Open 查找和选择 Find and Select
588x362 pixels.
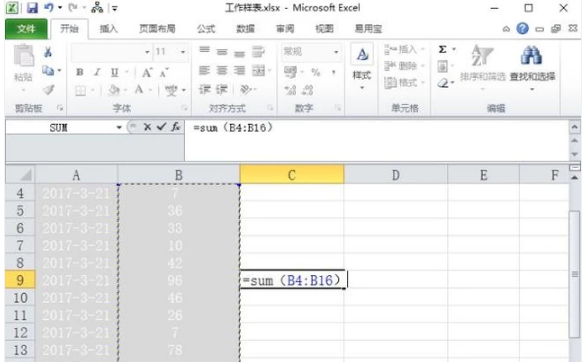[x=532, y=68]
